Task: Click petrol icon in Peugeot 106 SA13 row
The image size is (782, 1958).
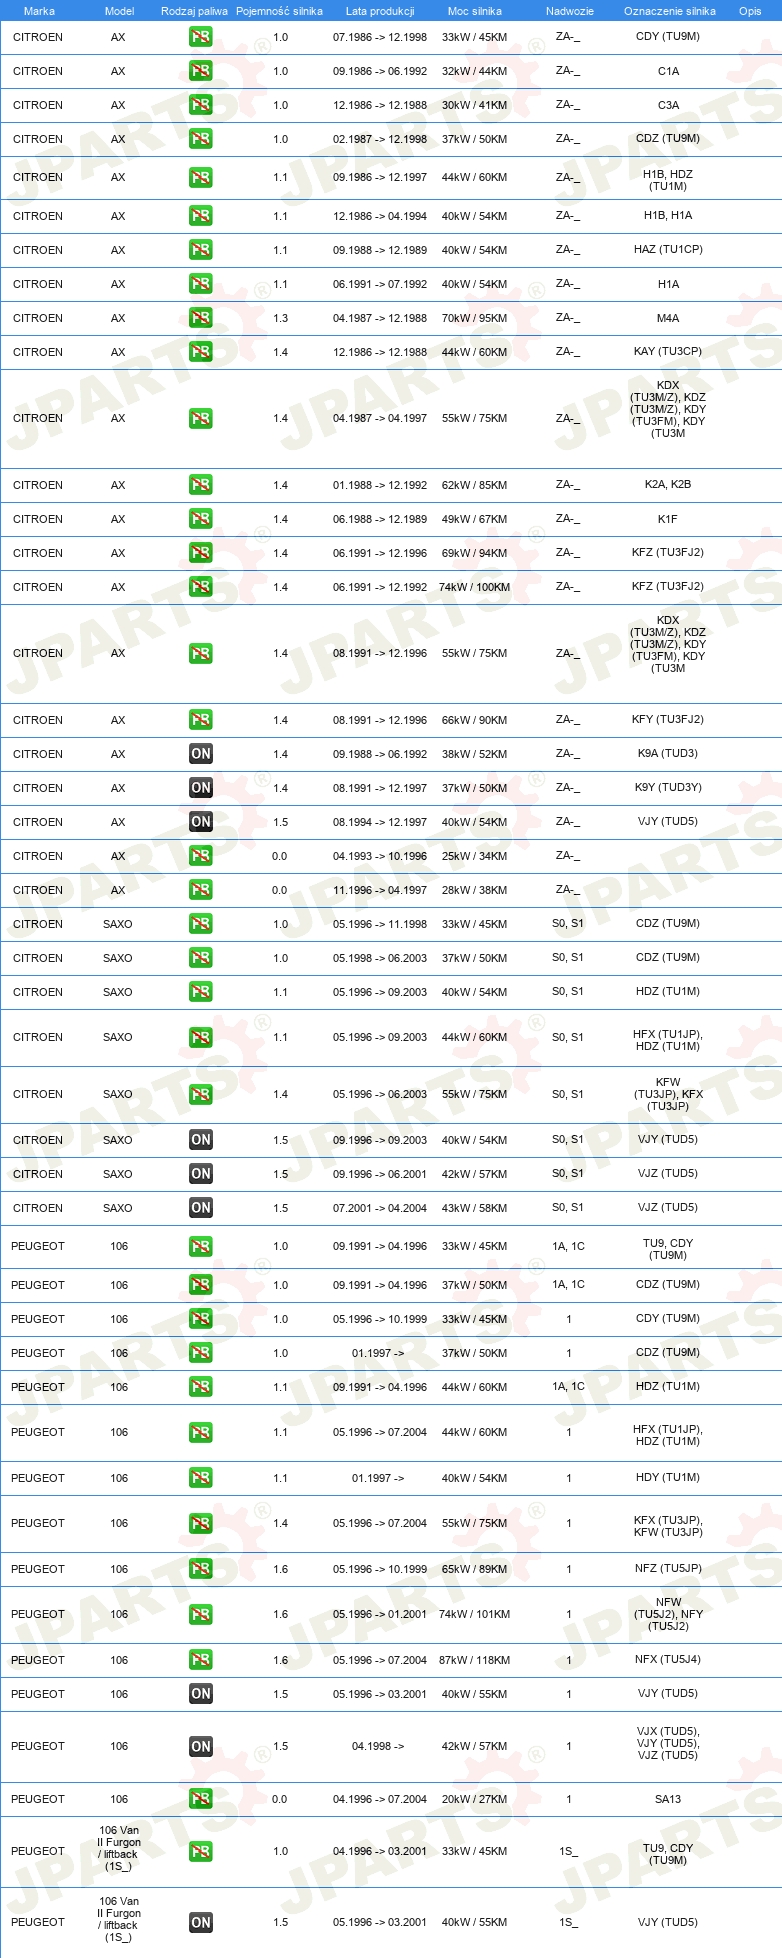Action: (x=201, y=1799)
